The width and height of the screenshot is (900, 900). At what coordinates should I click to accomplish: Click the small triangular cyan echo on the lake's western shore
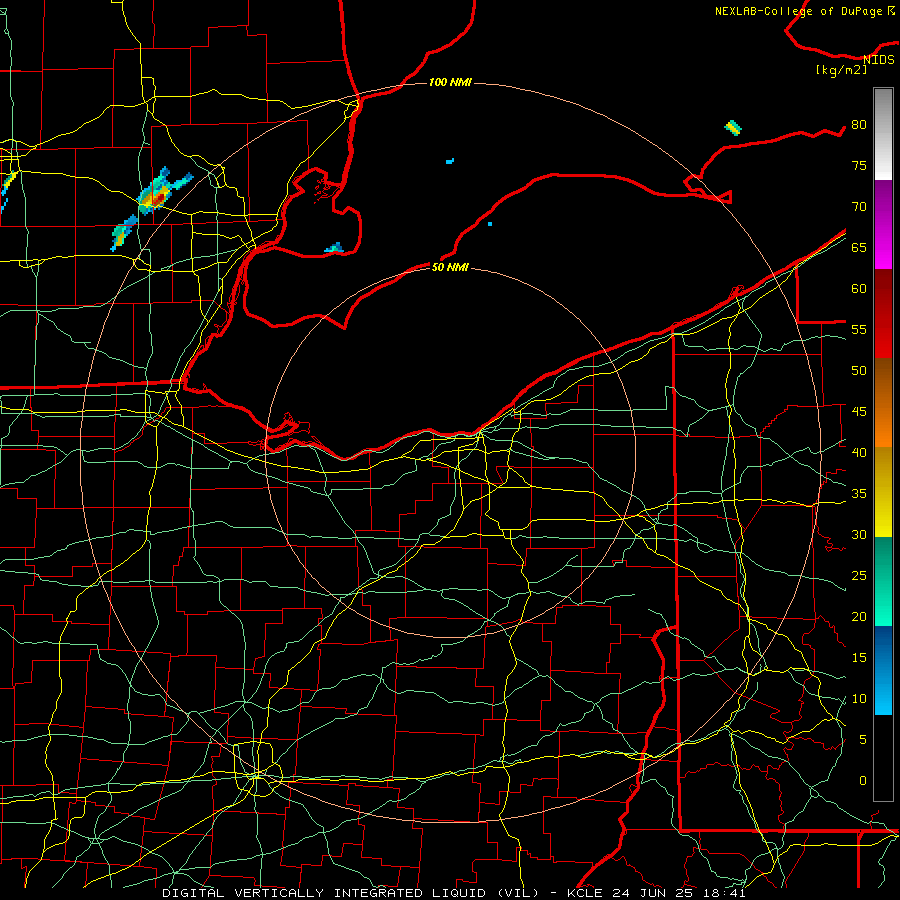tap(334, 248)
